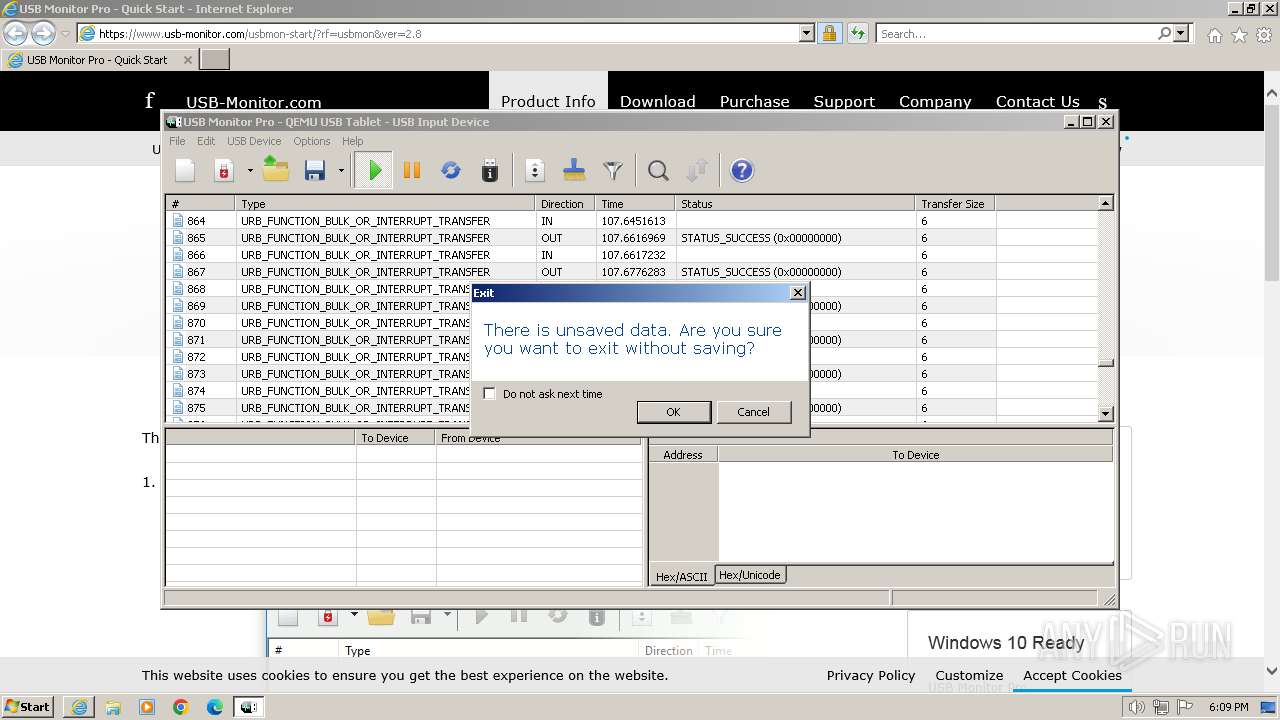Open the File menu in USB Monitor Pro
Screen dimensions: 1280x720
[x=177, y=141]
